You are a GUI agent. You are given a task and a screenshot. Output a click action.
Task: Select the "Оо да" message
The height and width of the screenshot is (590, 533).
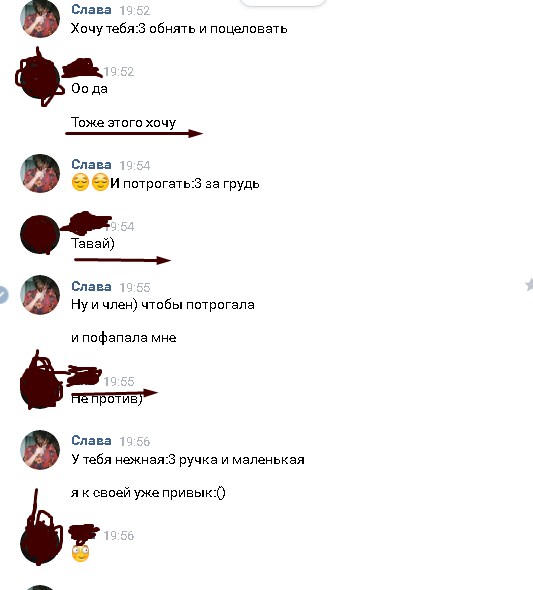89,89
